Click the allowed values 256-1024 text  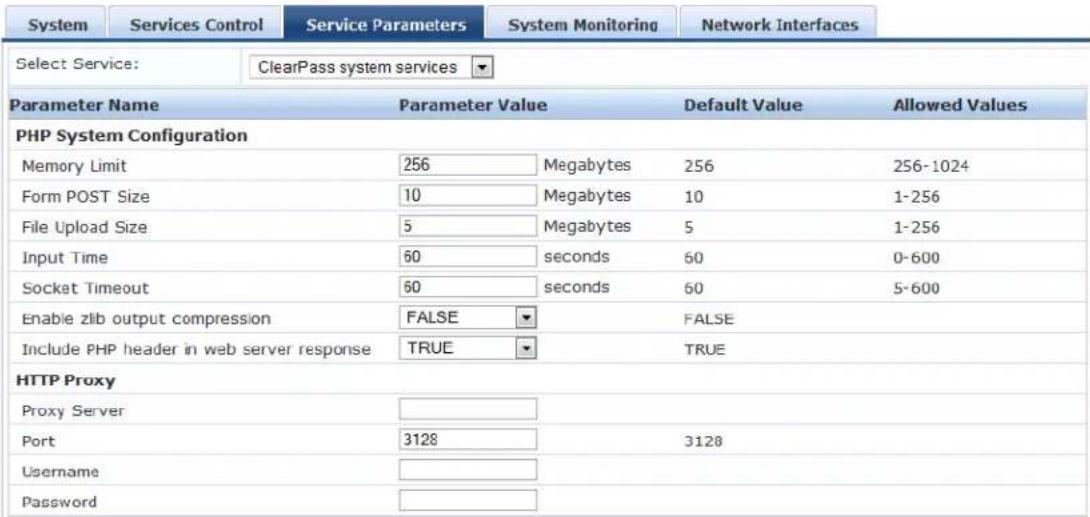pos(929,167)
